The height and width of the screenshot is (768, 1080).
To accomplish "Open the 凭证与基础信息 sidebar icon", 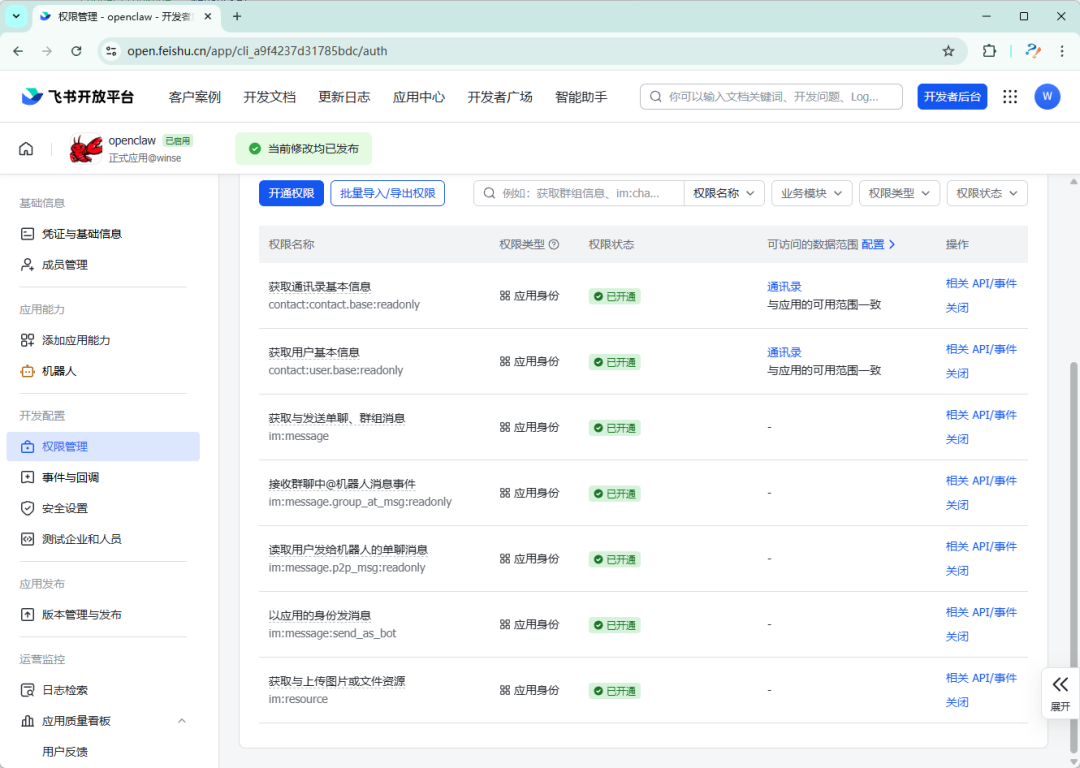I will point(28,232).
